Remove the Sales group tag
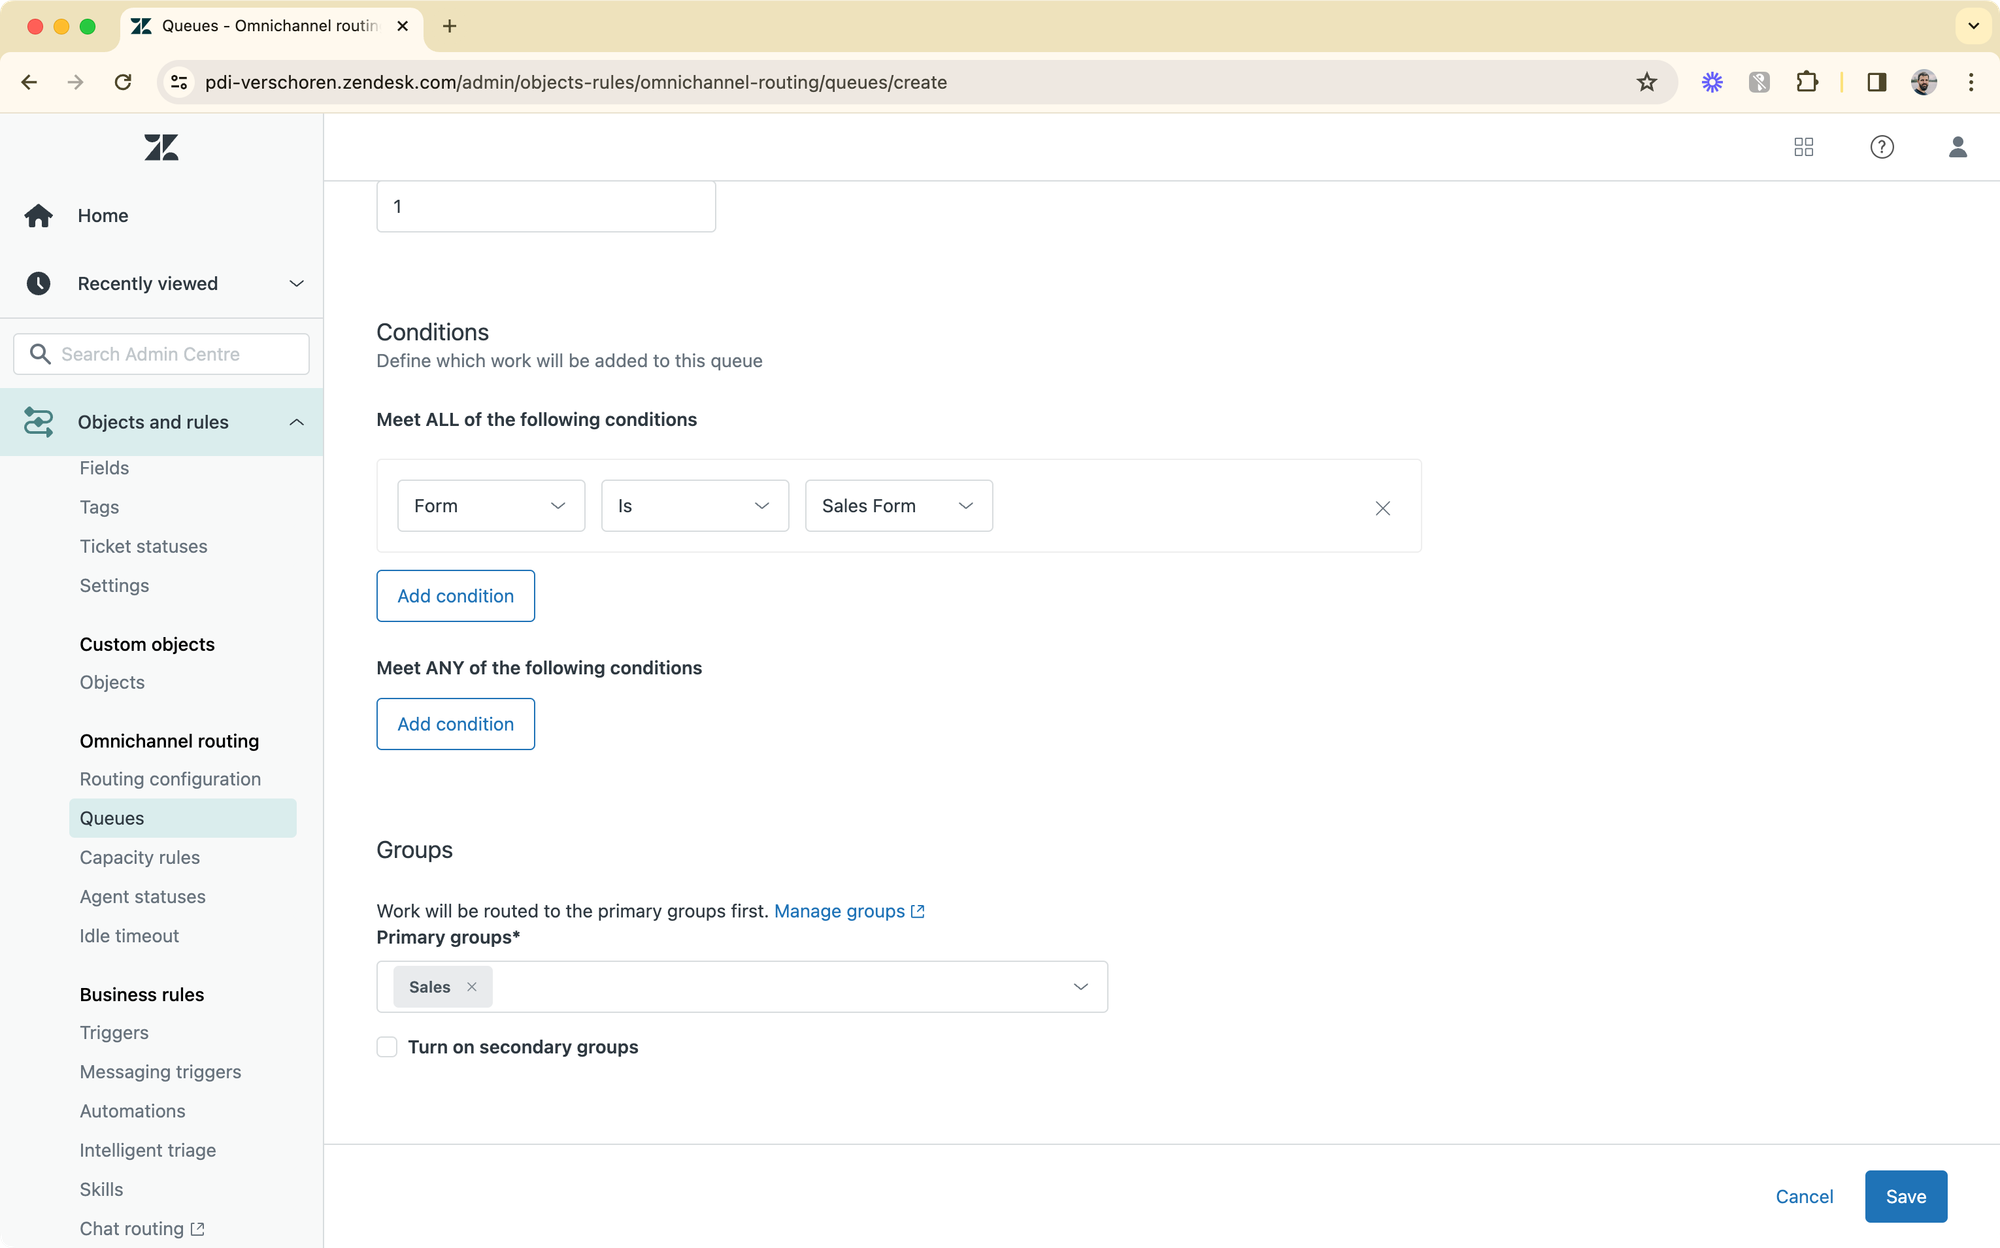The height and width of the screenshot is (1248, 2000). click(472, 987)
